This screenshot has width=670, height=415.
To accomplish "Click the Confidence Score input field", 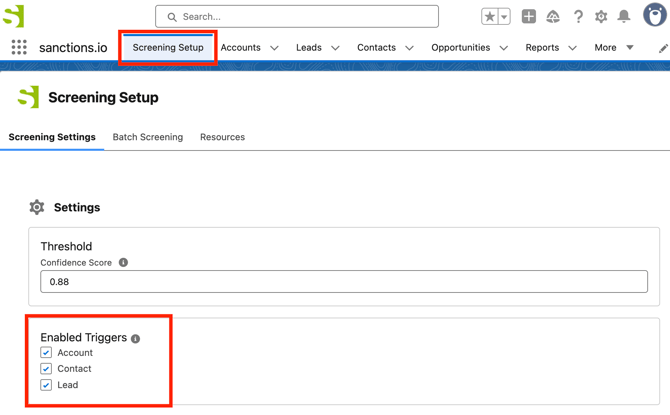I will (x=344, y=282).
